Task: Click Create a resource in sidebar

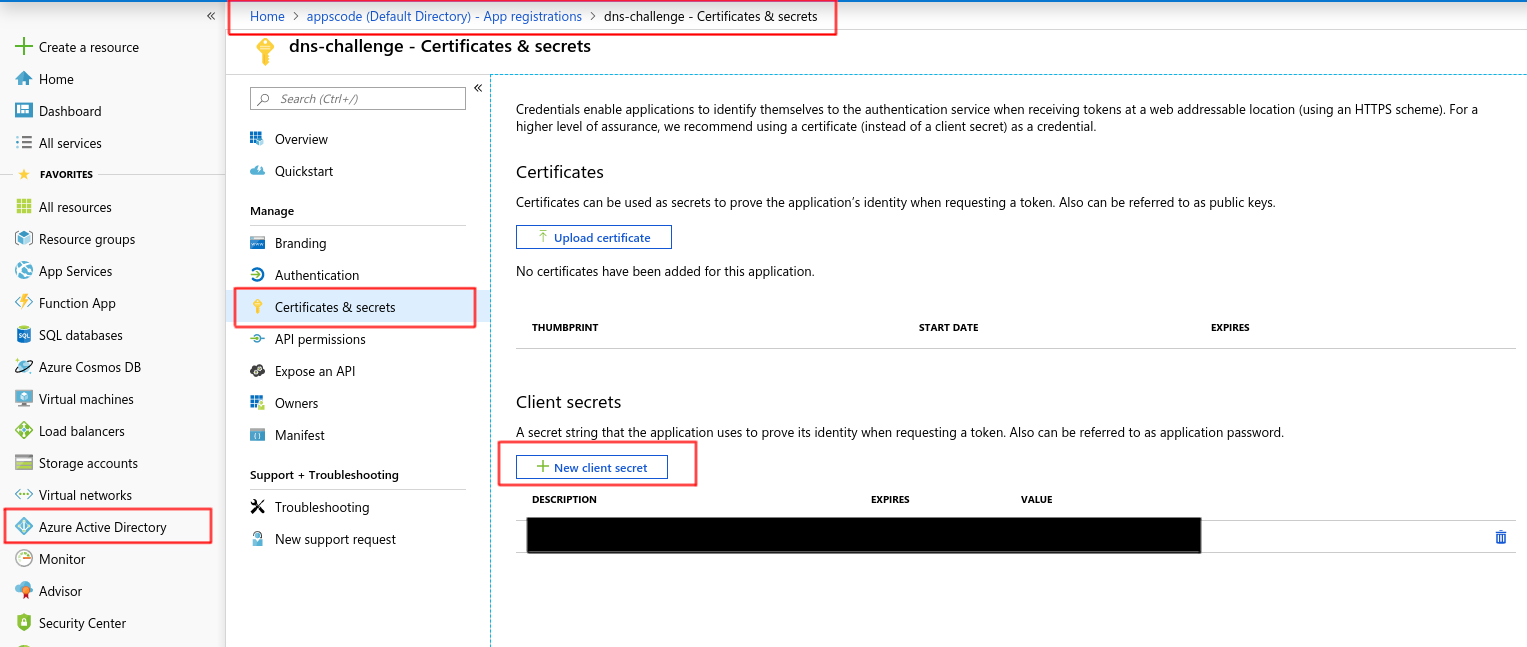Action: [88, 47]
